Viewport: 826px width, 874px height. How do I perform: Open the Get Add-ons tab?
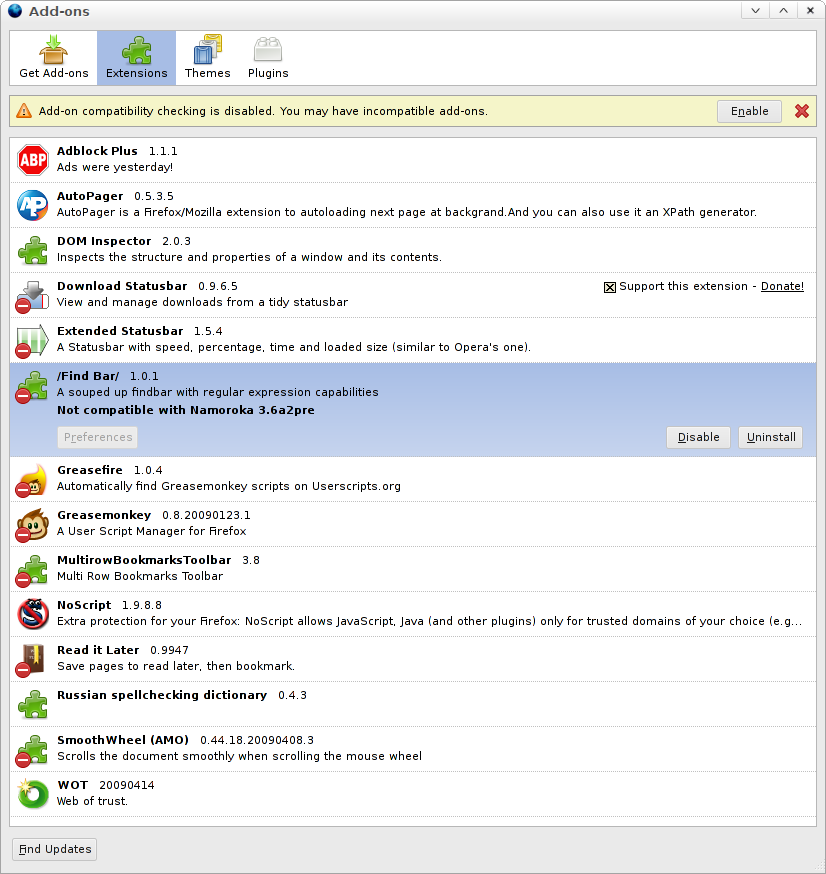[x=54, y=57]
